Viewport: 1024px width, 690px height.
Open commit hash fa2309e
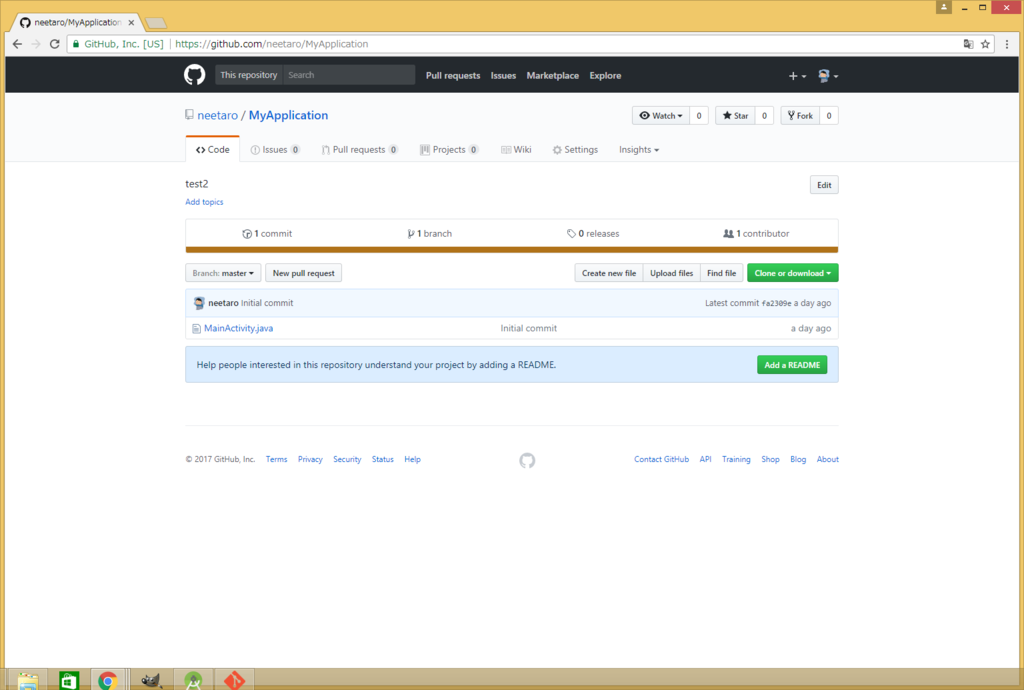(776, 304)
